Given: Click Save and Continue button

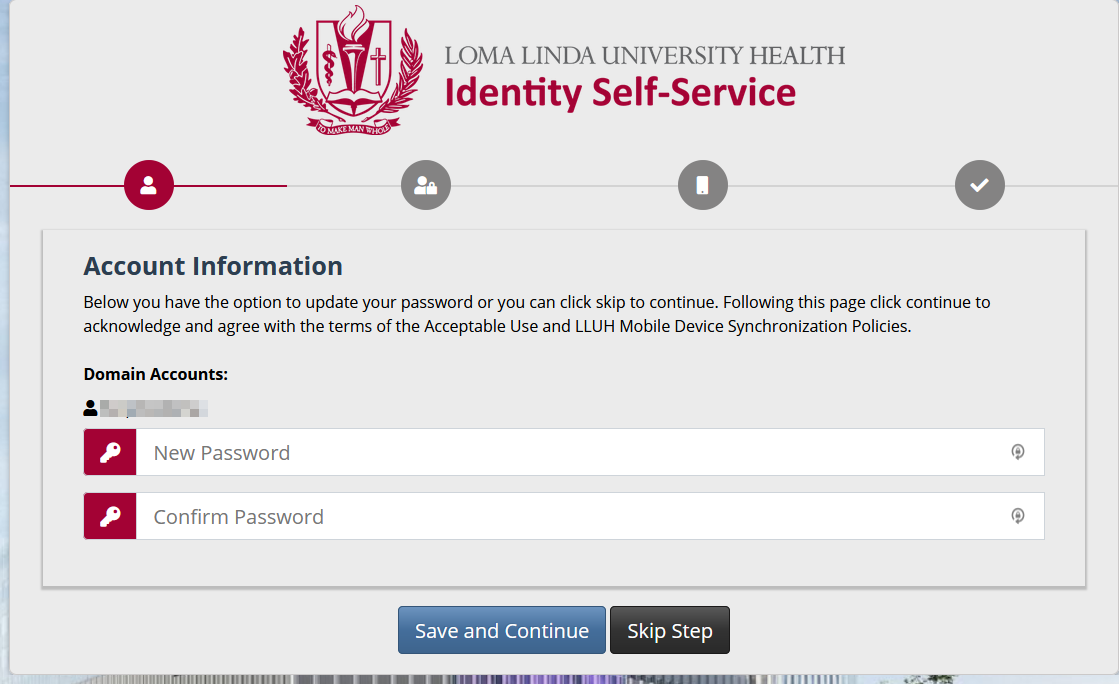Looking at the screenshot, I should 502,630.
